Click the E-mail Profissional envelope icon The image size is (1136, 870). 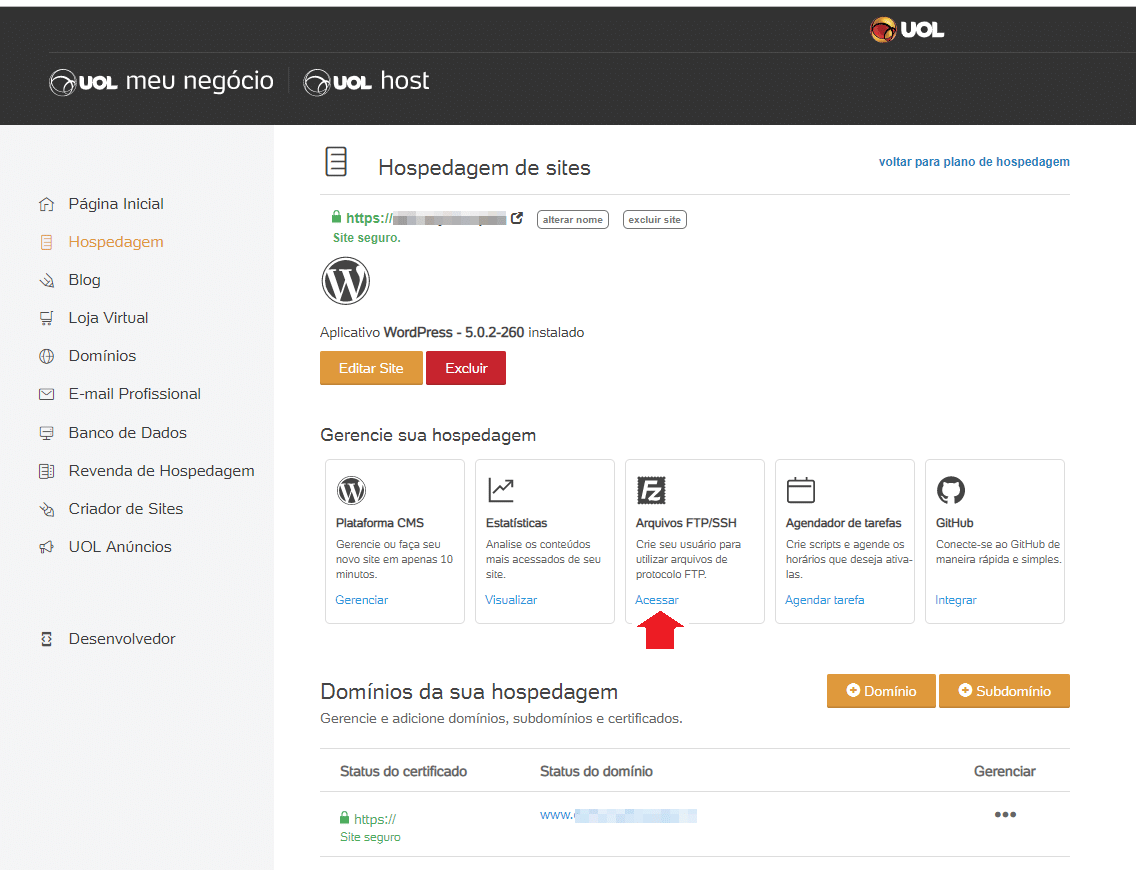46,394
